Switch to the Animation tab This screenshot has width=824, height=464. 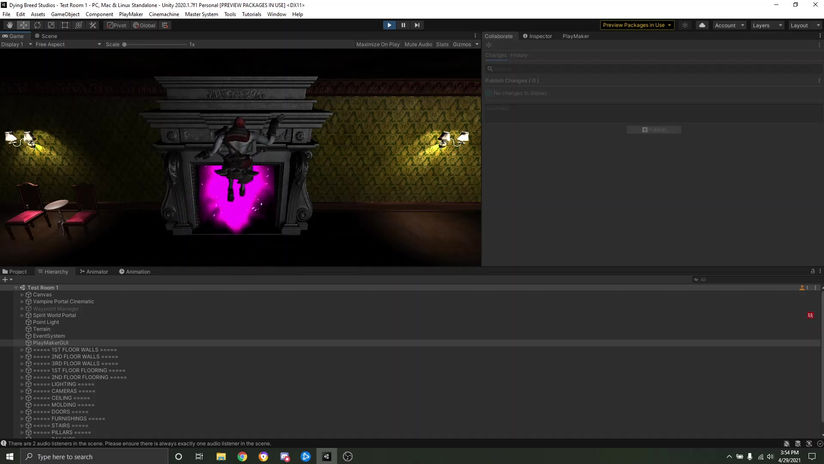click(x=135, y=272)
